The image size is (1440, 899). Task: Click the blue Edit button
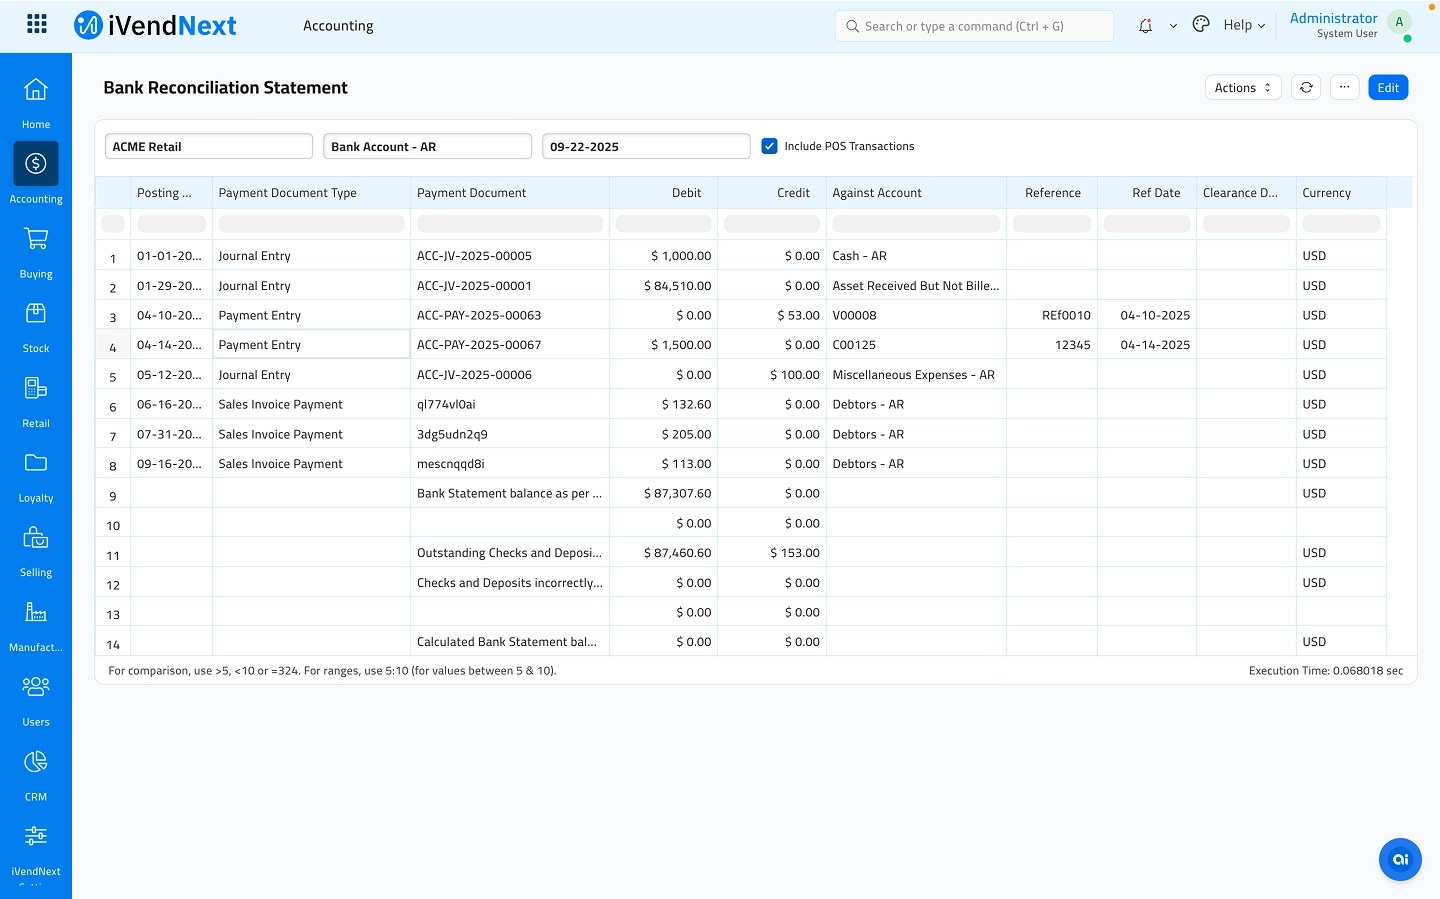[x=1388, y=88]
